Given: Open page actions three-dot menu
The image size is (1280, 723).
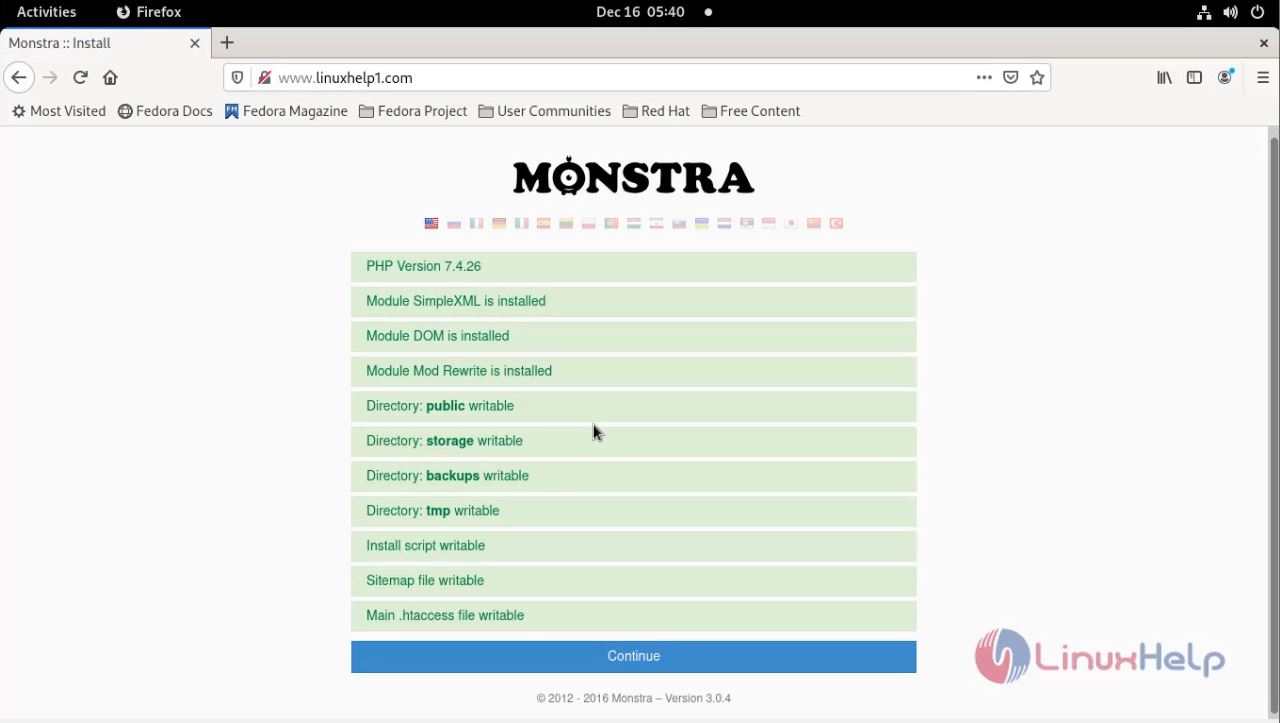Looking at the screenshot, I should 984,77.
